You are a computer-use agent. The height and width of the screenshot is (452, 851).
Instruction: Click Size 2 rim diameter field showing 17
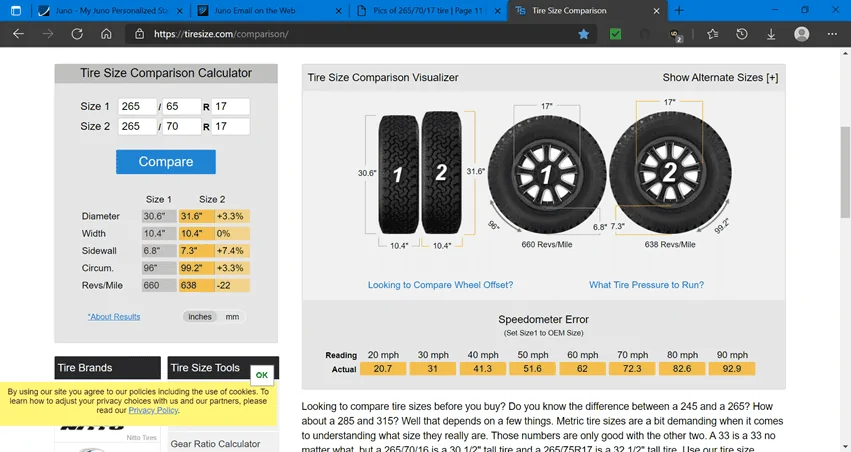pos(231,126)
